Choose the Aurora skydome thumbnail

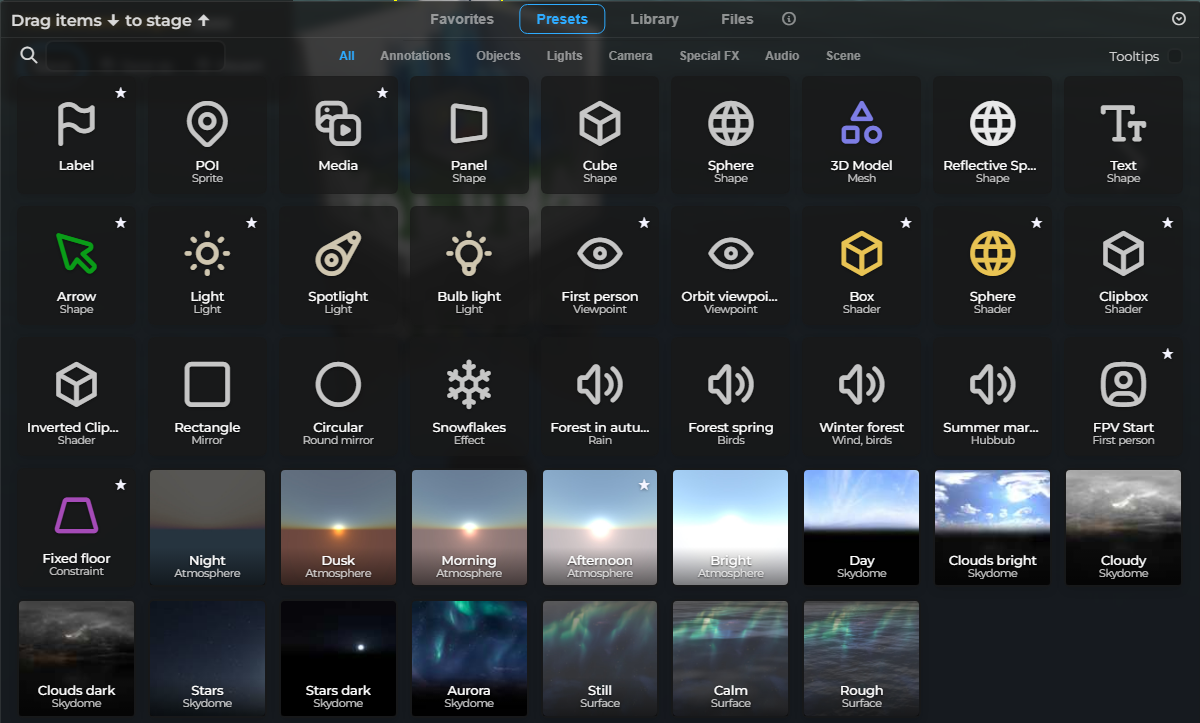coord(469,658)
